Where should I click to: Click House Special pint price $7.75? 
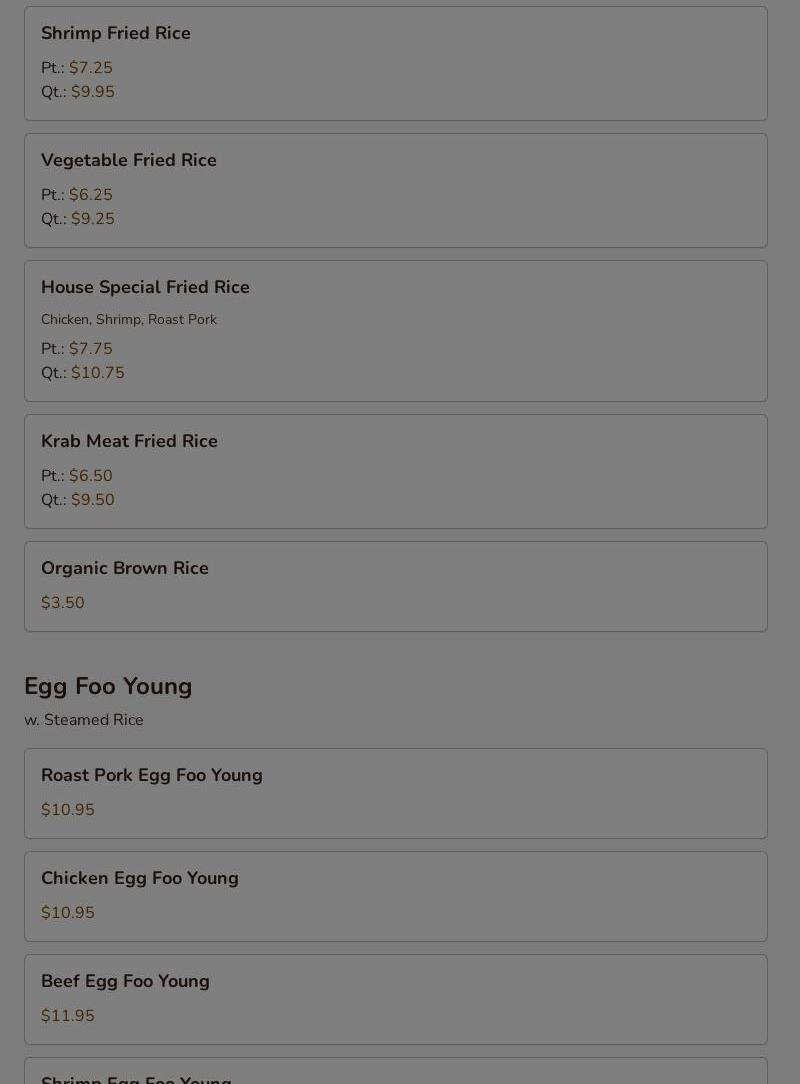coord(91,348)
